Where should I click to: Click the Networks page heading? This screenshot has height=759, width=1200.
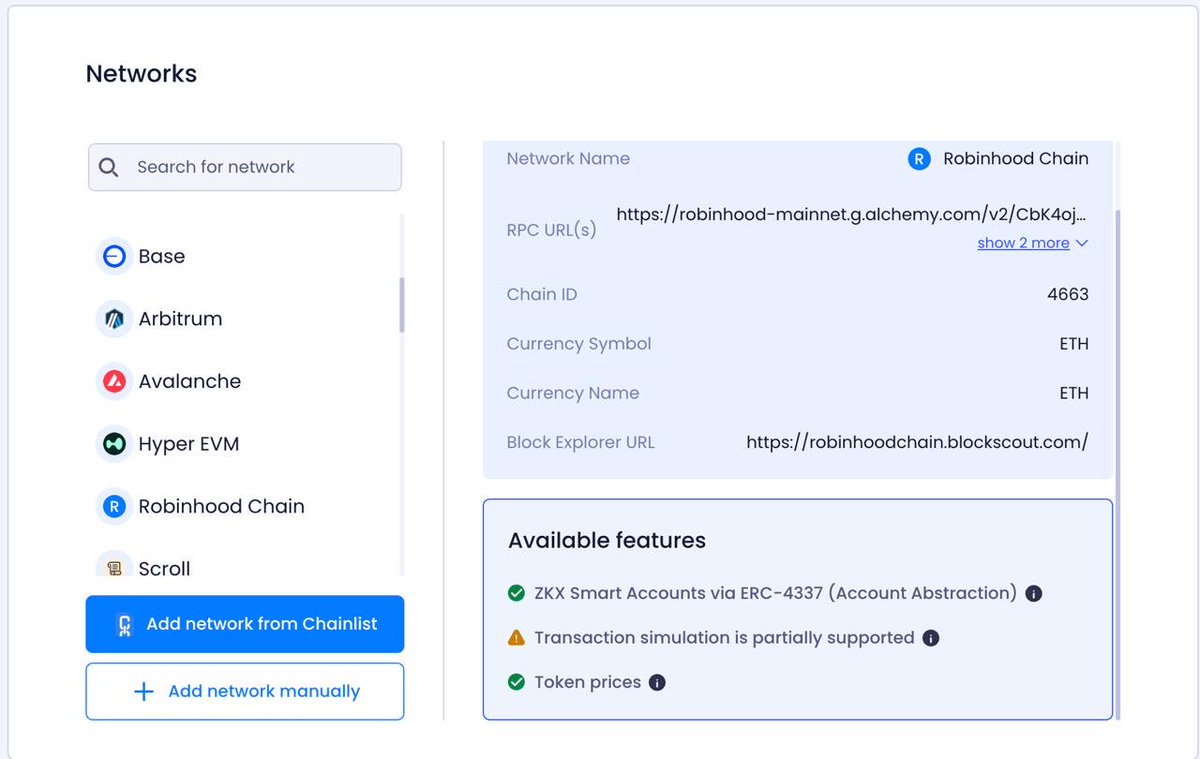[x=141, y=74]
